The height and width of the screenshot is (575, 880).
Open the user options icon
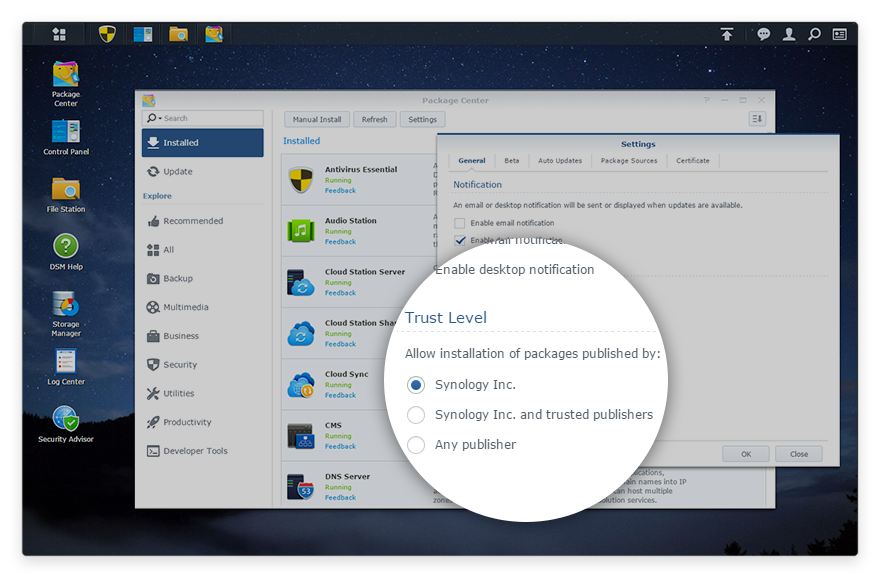pos(789,34)
